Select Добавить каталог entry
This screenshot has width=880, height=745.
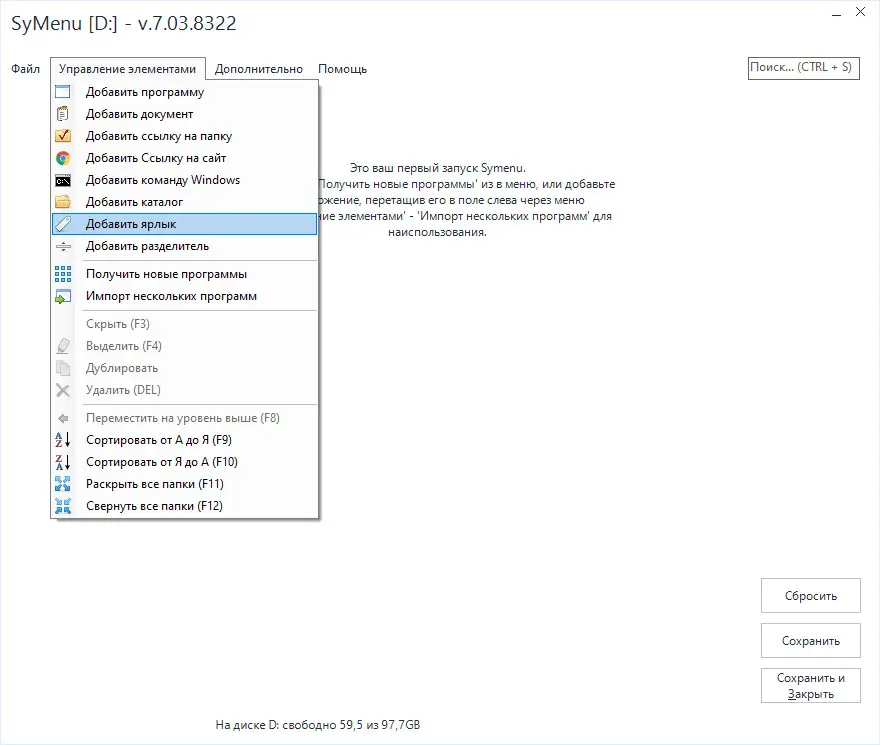(185, 202)
